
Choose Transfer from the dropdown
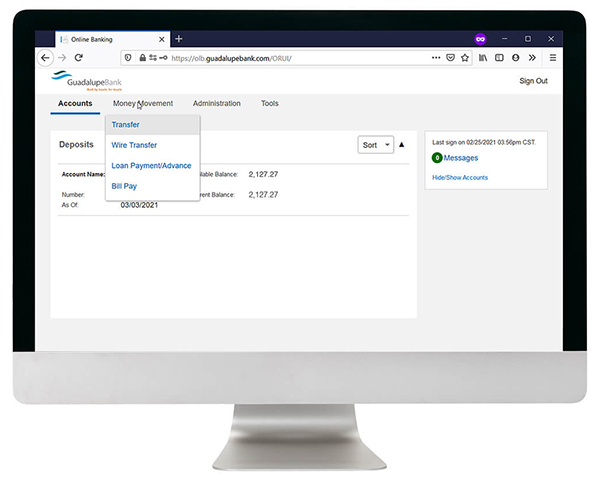click(x=153, y=125)
